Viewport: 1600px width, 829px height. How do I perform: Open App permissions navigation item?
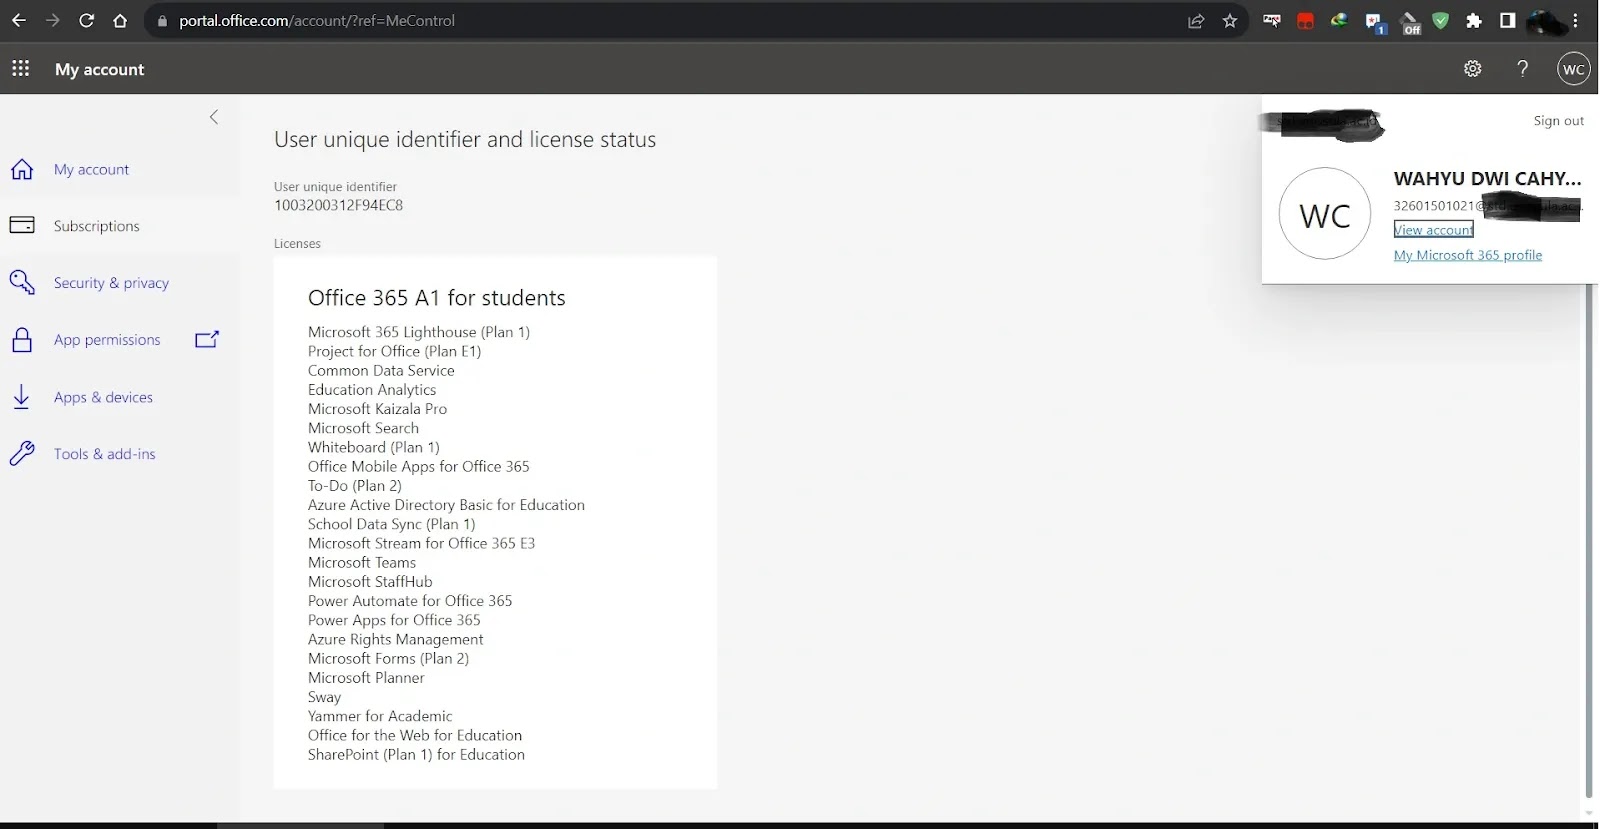(107, 340)
